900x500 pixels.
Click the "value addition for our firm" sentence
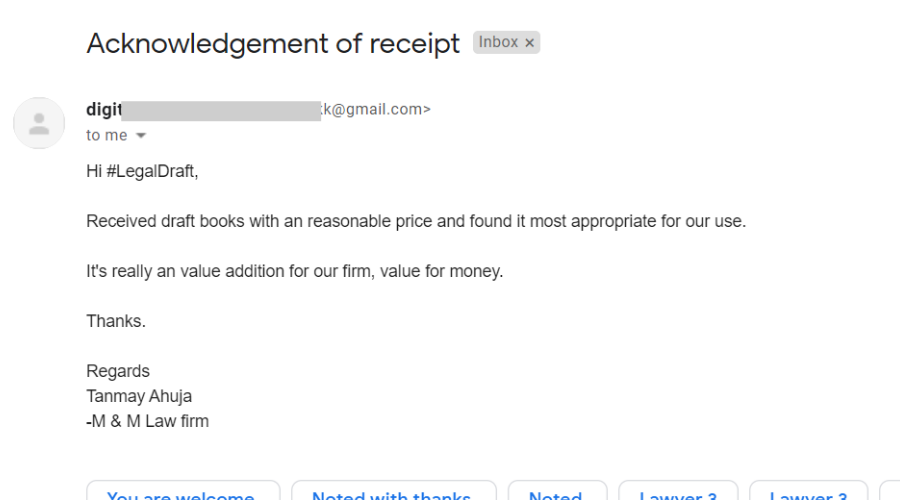point(294,271)
